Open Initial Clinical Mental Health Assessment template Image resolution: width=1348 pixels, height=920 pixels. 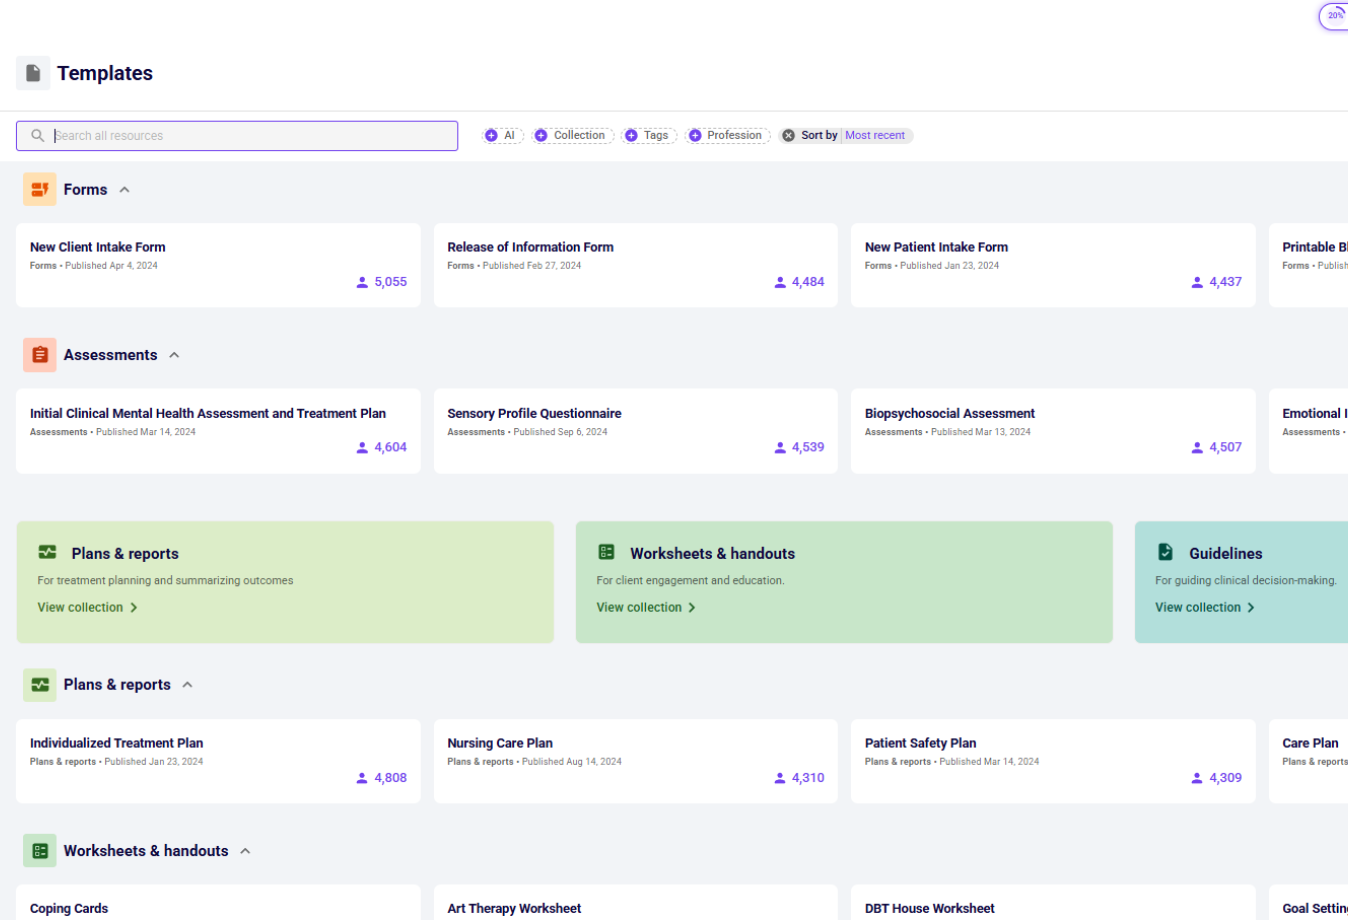(x=218, y=431)
